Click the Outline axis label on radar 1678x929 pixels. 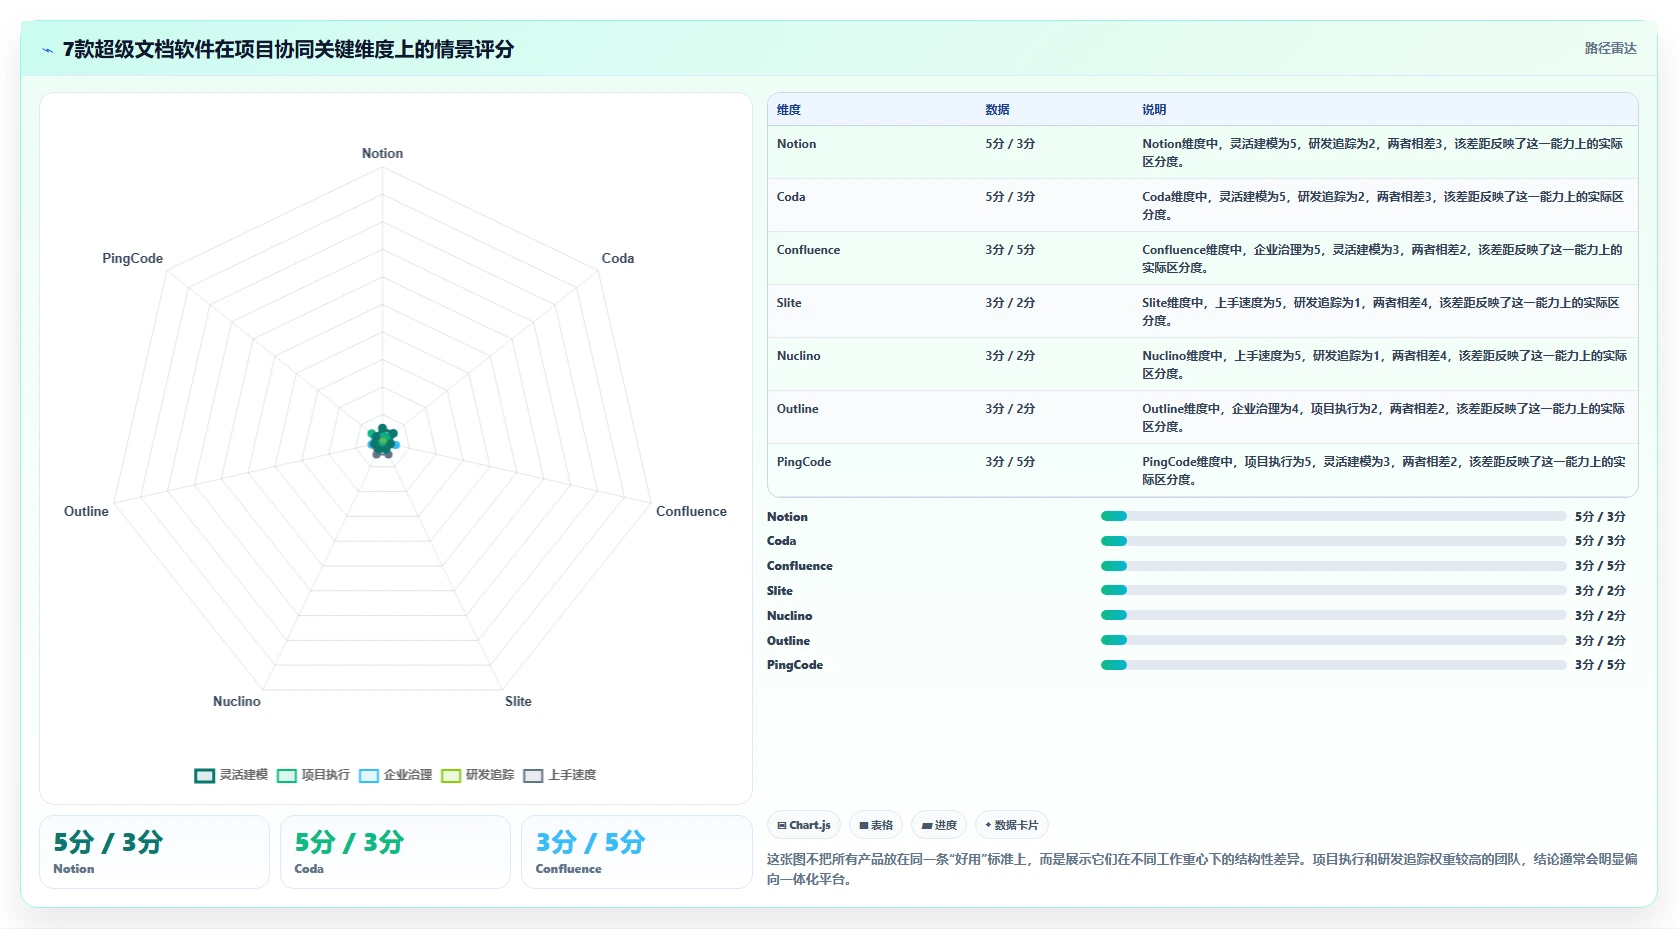pyautogui.click(x=86, y=511)
